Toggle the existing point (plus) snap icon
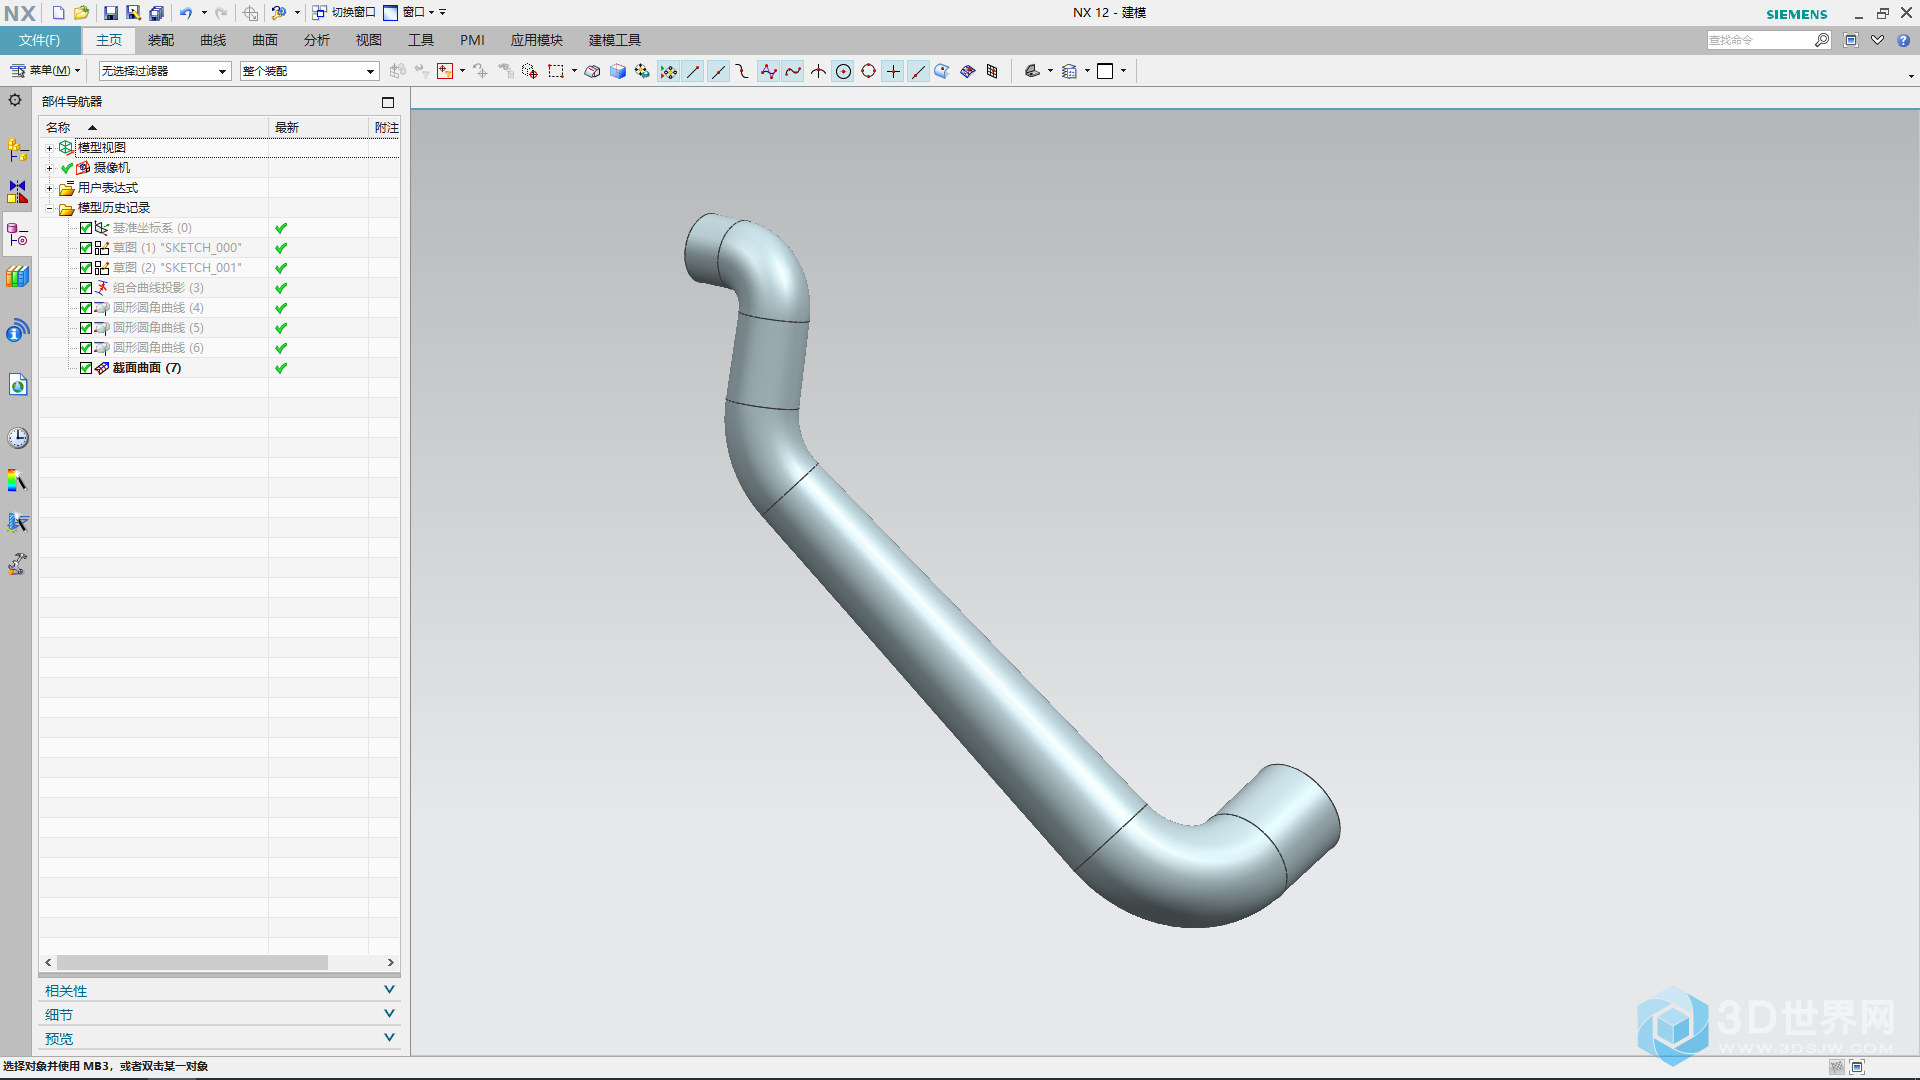Image resolution: width=1920 pixels, height=1080 pixels. 893,71
